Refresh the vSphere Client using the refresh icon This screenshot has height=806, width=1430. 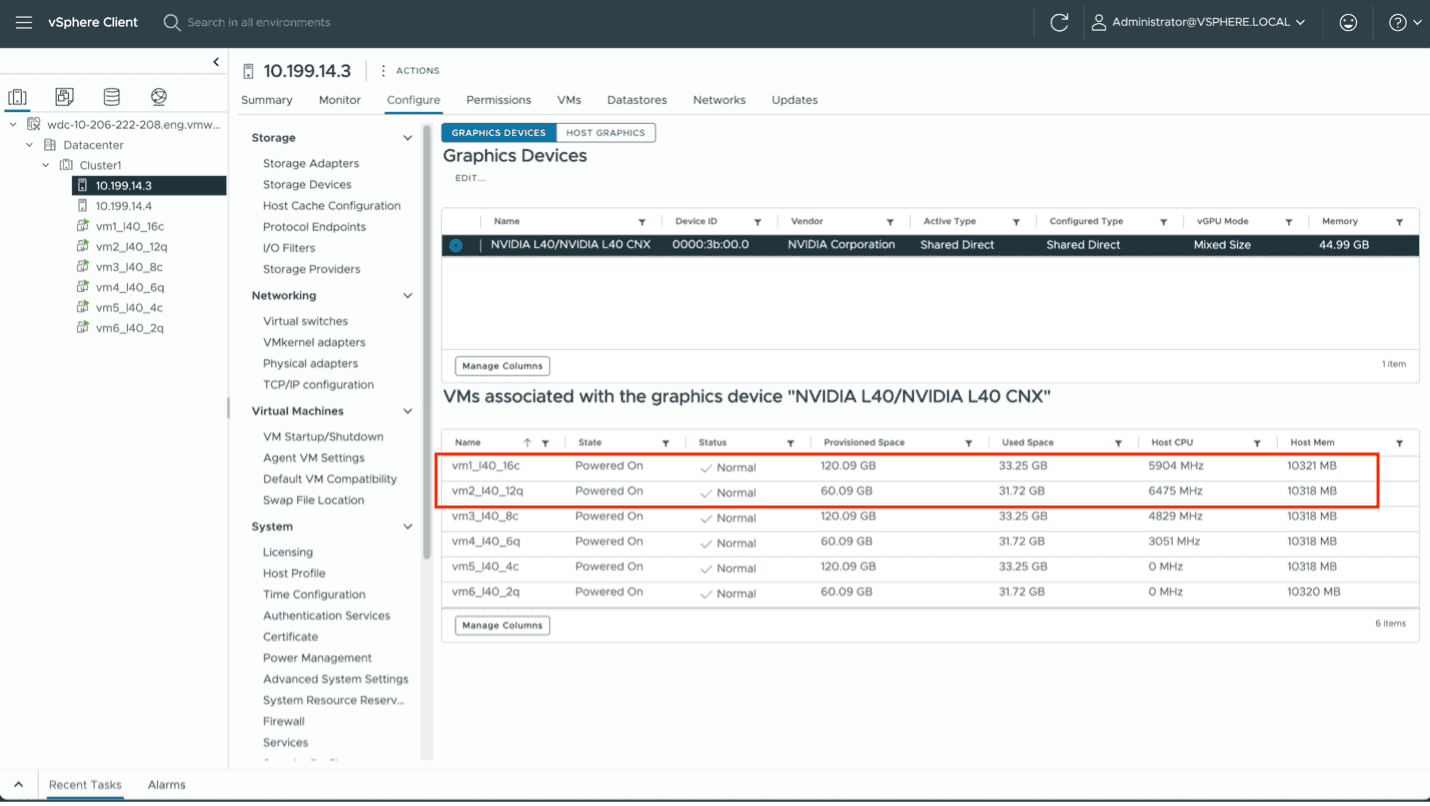1059,21
